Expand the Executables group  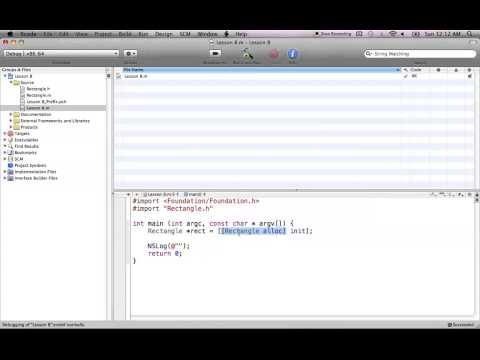click(x=5, y=140)
